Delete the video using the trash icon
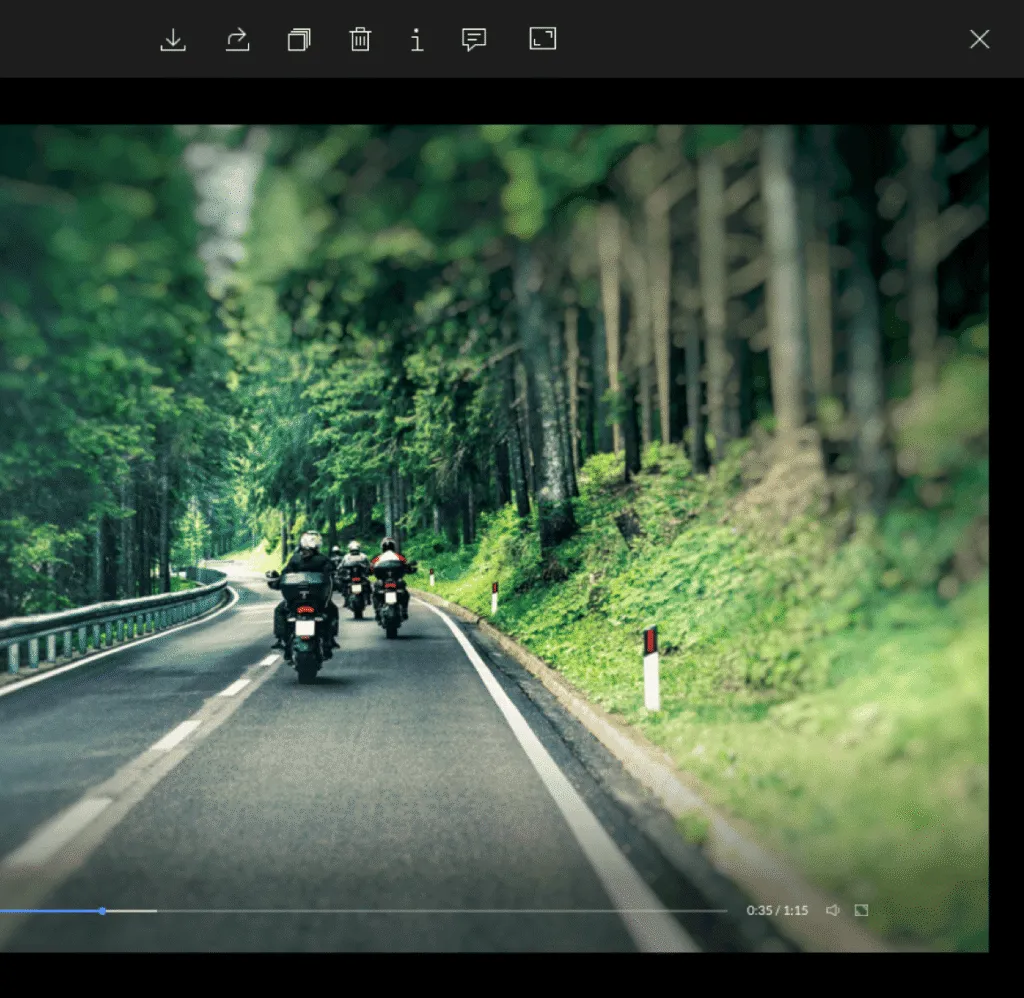Viewport: 1024px width, 998px height. tap(360, 39)
